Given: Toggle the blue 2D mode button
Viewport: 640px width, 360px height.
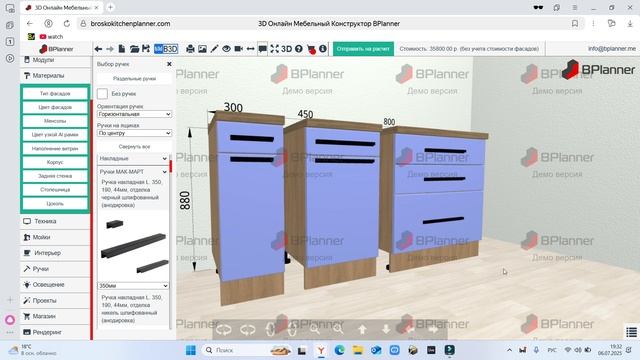Looking at the screenshot, I should click(x=158, y=49).
